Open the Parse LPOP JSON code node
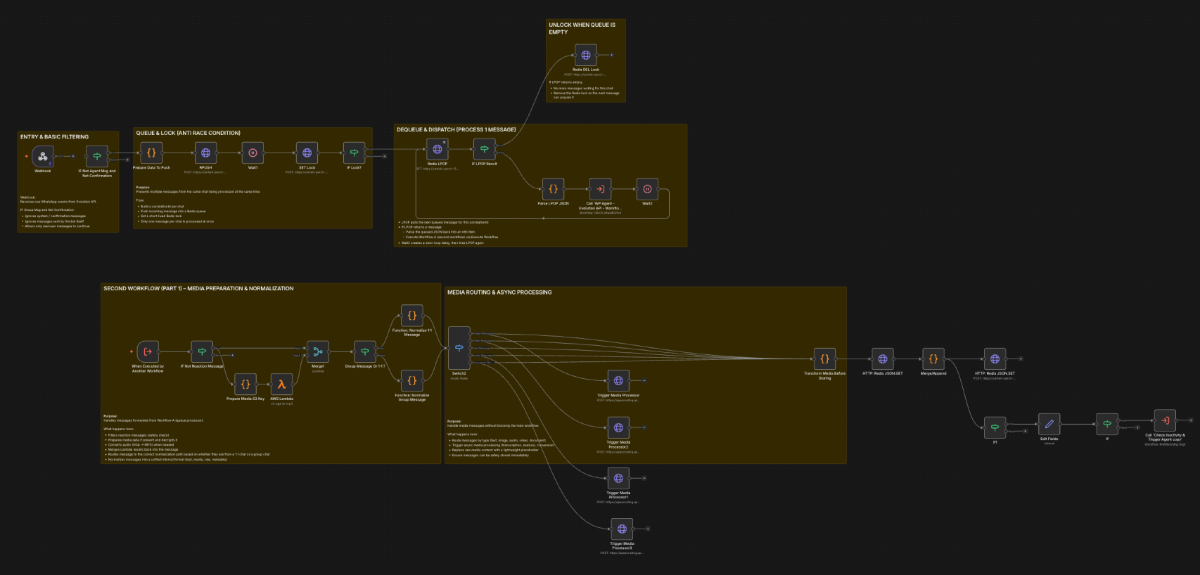The height and width of the screenshot is (575, 1200). [552, 188]
